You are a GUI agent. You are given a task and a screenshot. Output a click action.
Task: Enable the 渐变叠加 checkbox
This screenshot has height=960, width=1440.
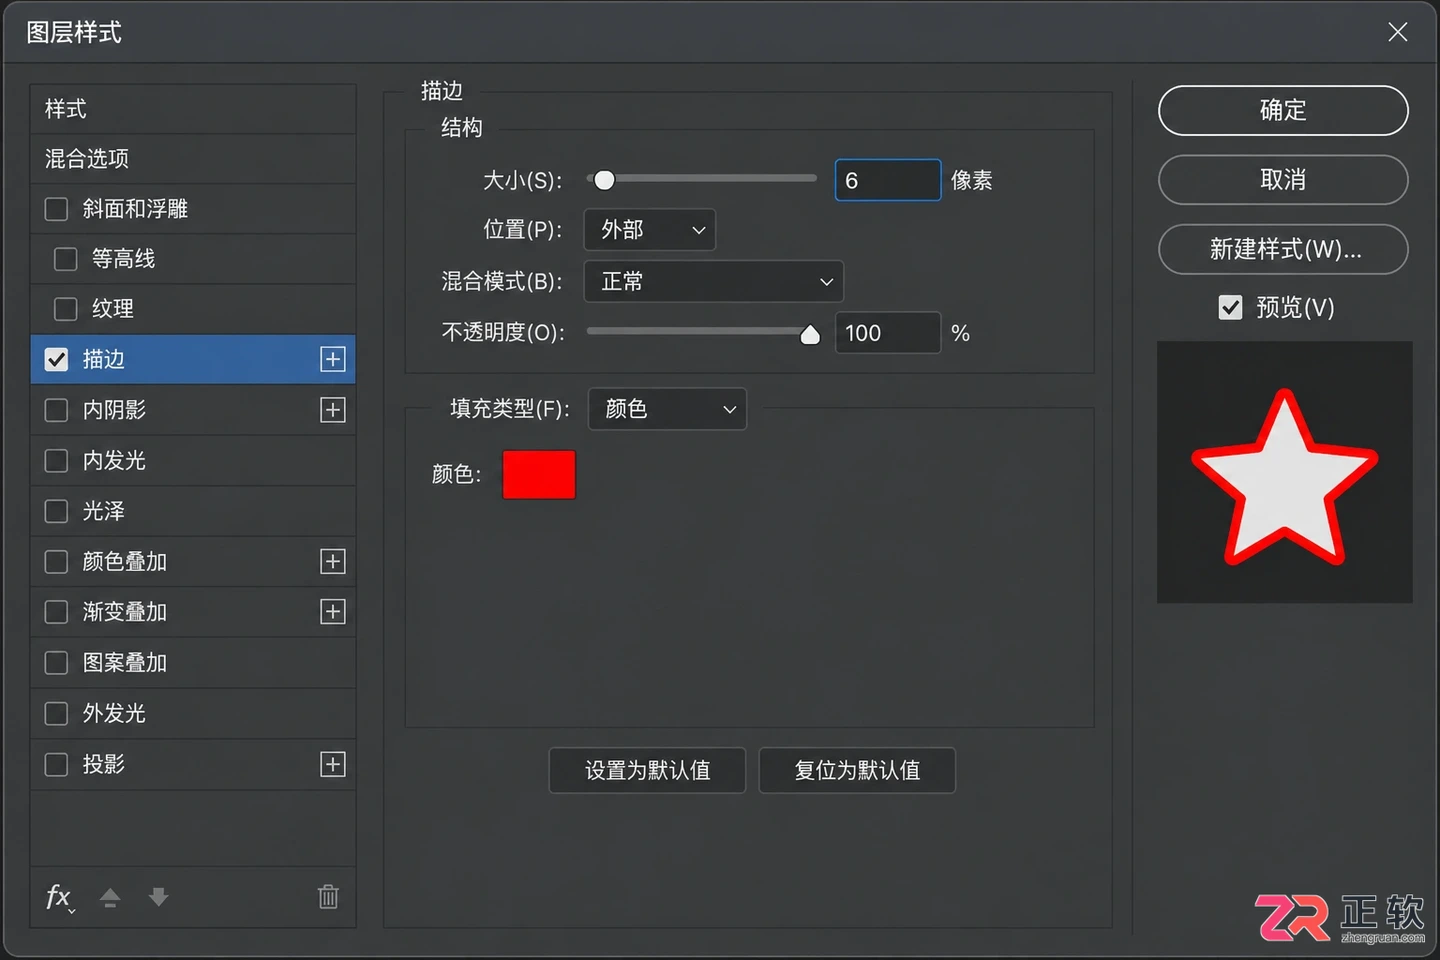56,611
